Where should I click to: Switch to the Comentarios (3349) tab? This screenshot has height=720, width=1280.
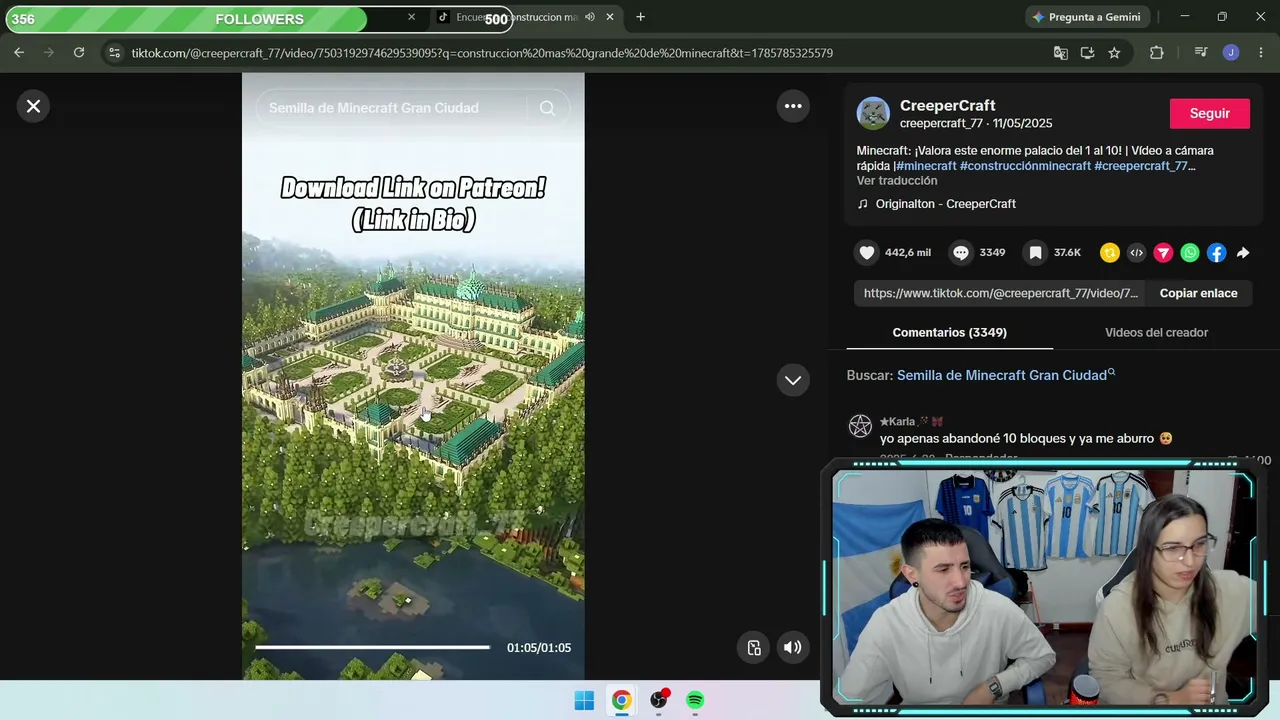point(950,332)
